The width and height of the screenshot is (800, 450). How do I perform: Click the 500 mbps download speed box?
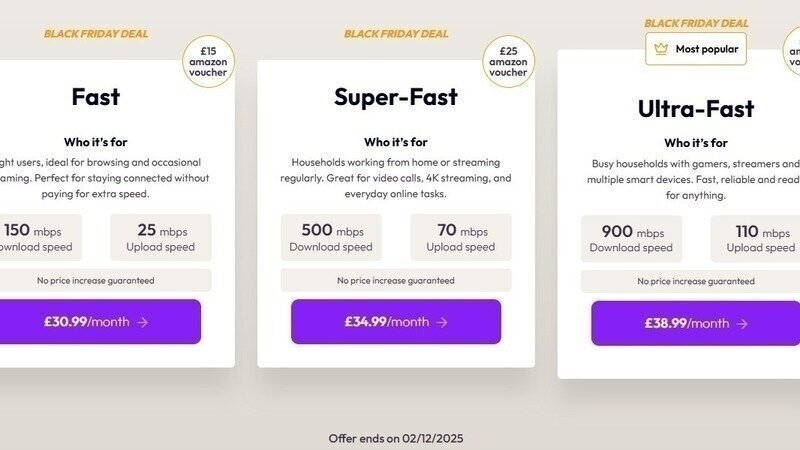[x=331, y=237]
